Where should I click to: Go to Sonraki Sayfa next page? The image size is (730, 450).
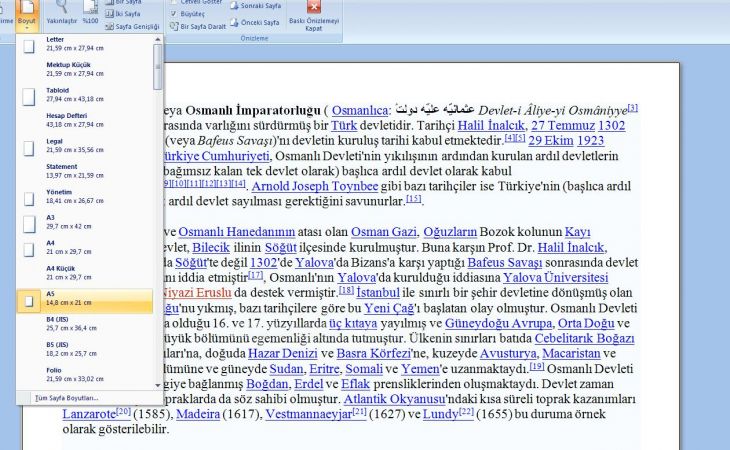[x=256, y=6]
